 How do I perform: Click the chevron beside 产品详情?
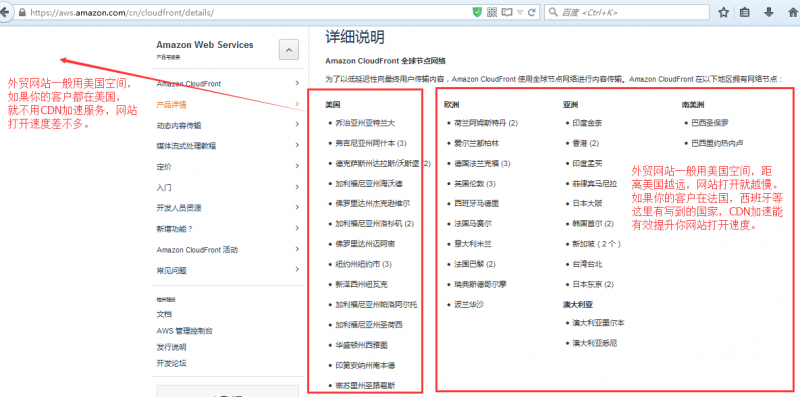click(x=297, y=104)
